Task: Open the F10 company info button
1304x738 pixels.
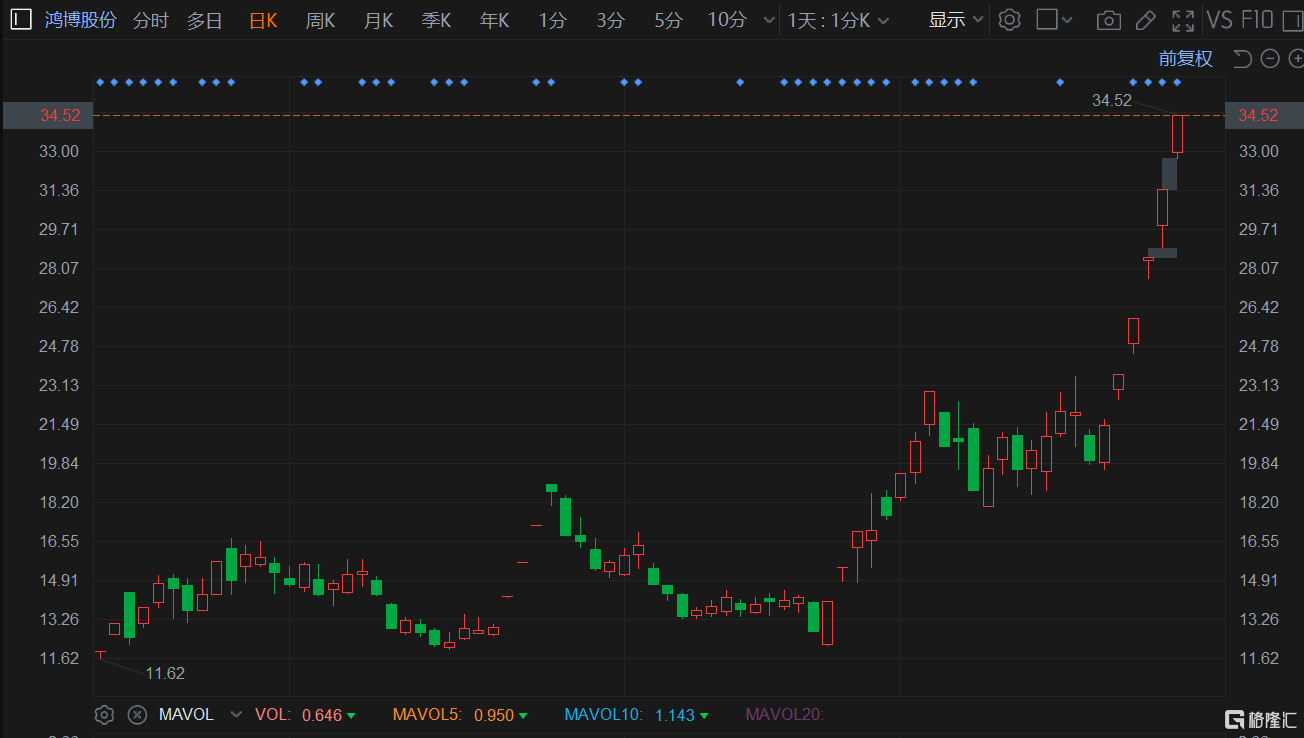Action: coord(1257,20)
